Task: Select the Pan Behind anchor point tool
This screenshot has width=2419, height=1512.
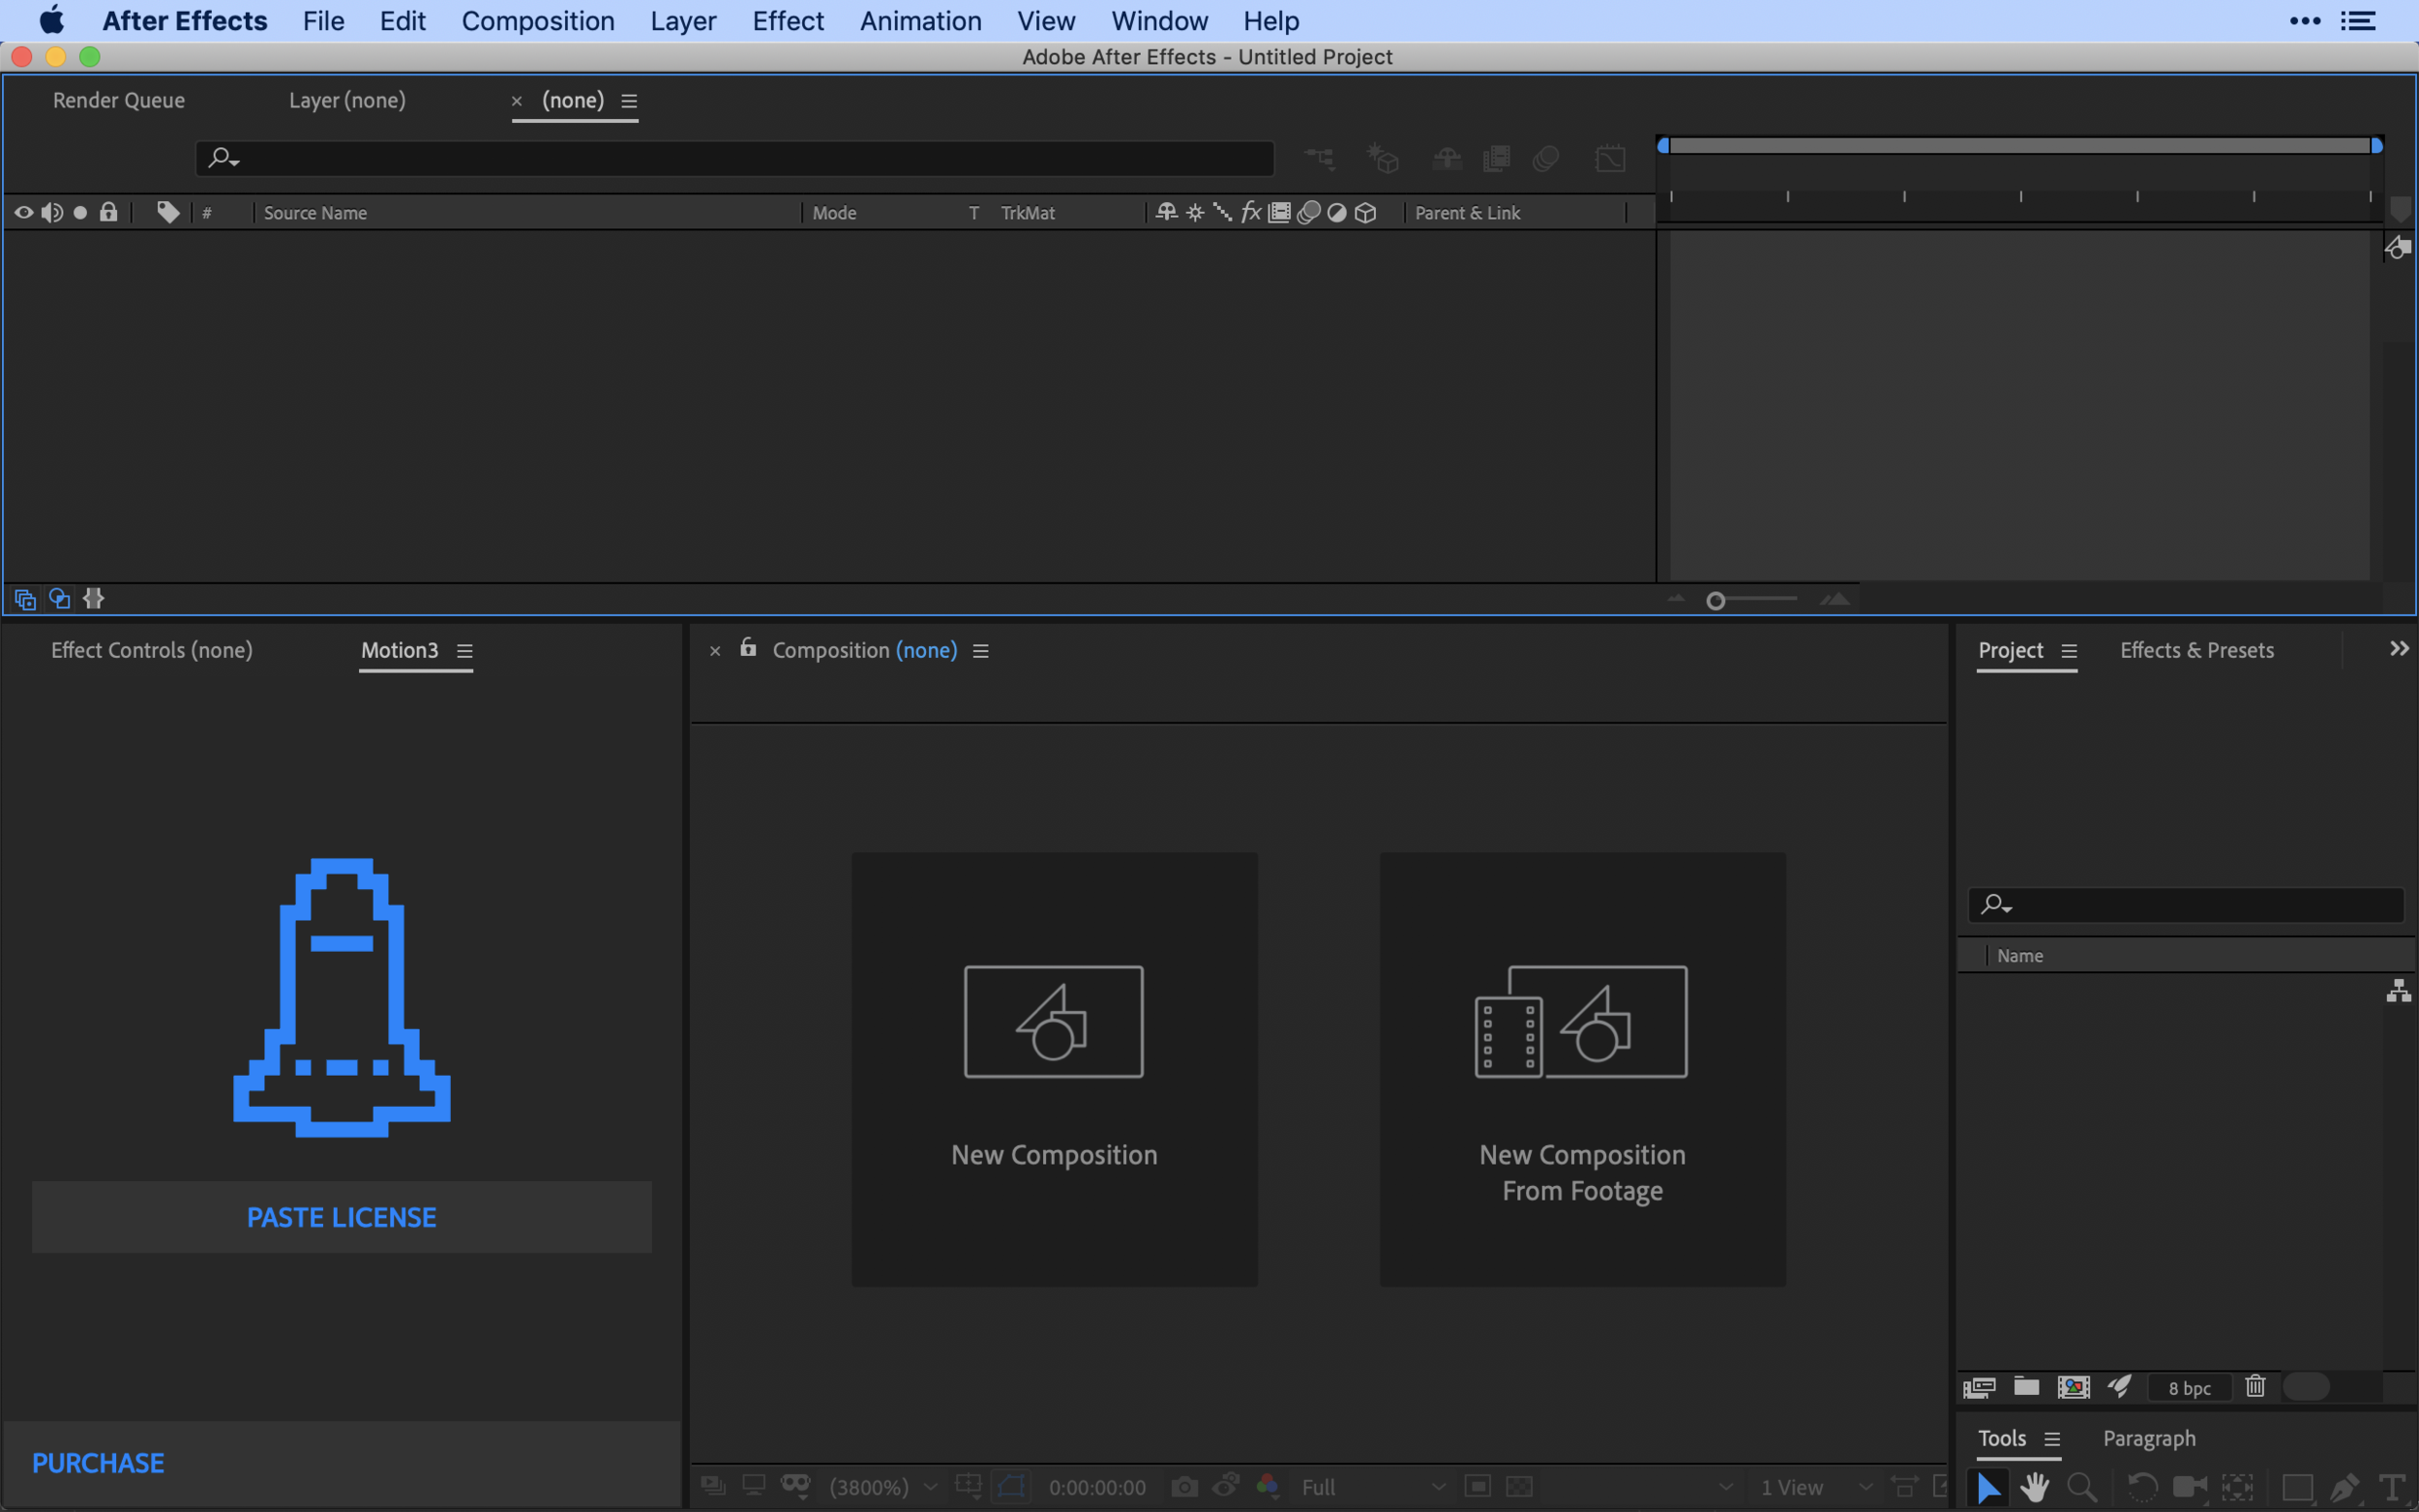Action: click(2238, 1487)
